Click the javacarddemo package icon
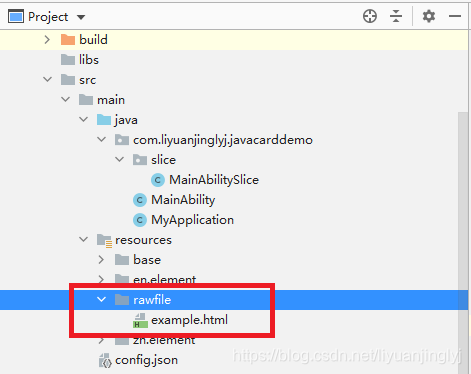 [x=122, y=140]
